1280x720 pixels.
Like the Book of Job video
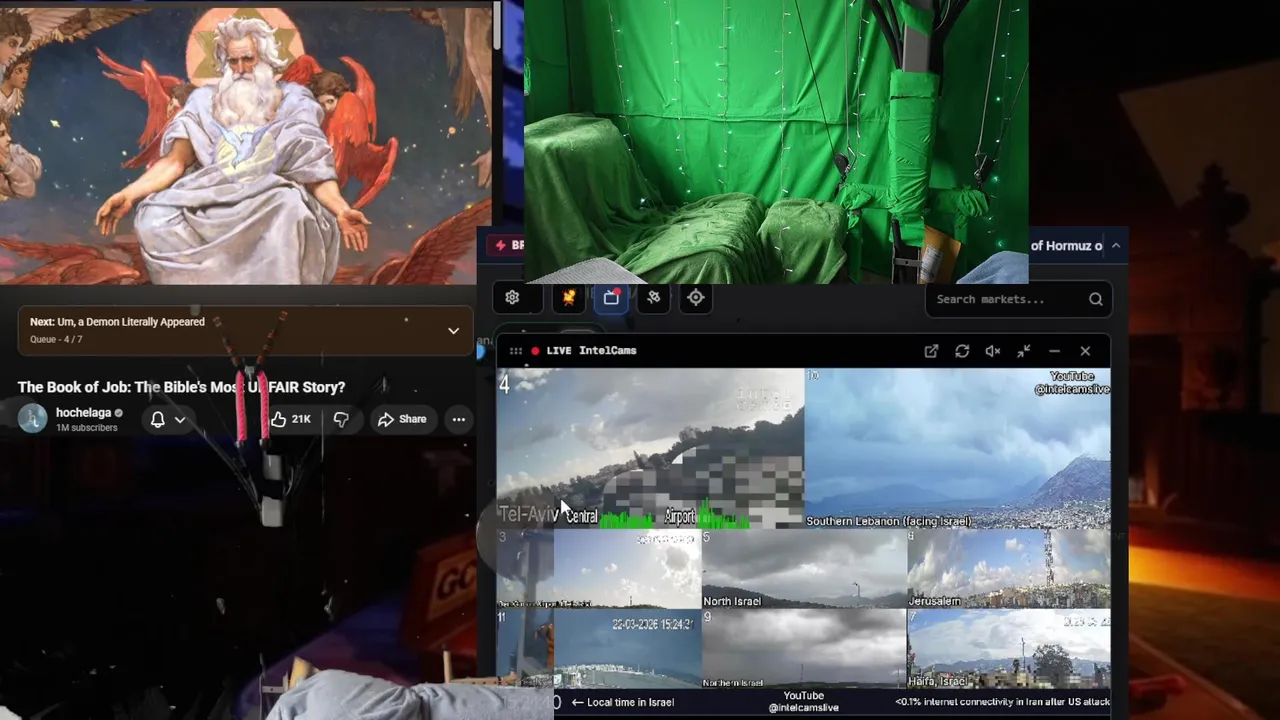(291, 419)
